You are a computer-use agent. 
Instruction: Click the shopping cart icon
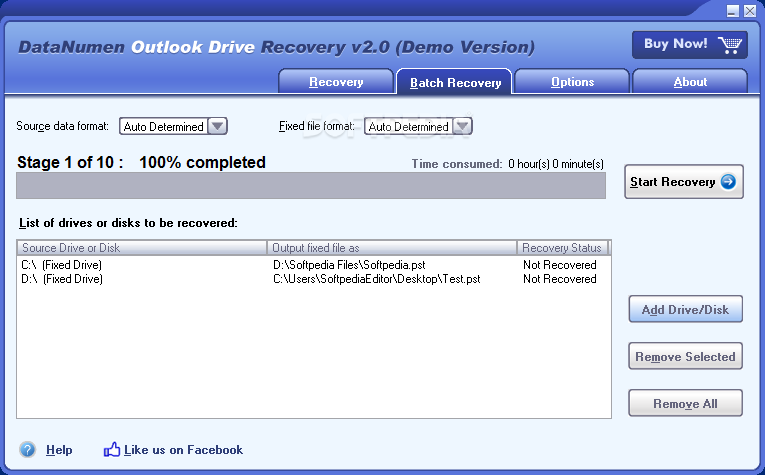tap(730, 45)
